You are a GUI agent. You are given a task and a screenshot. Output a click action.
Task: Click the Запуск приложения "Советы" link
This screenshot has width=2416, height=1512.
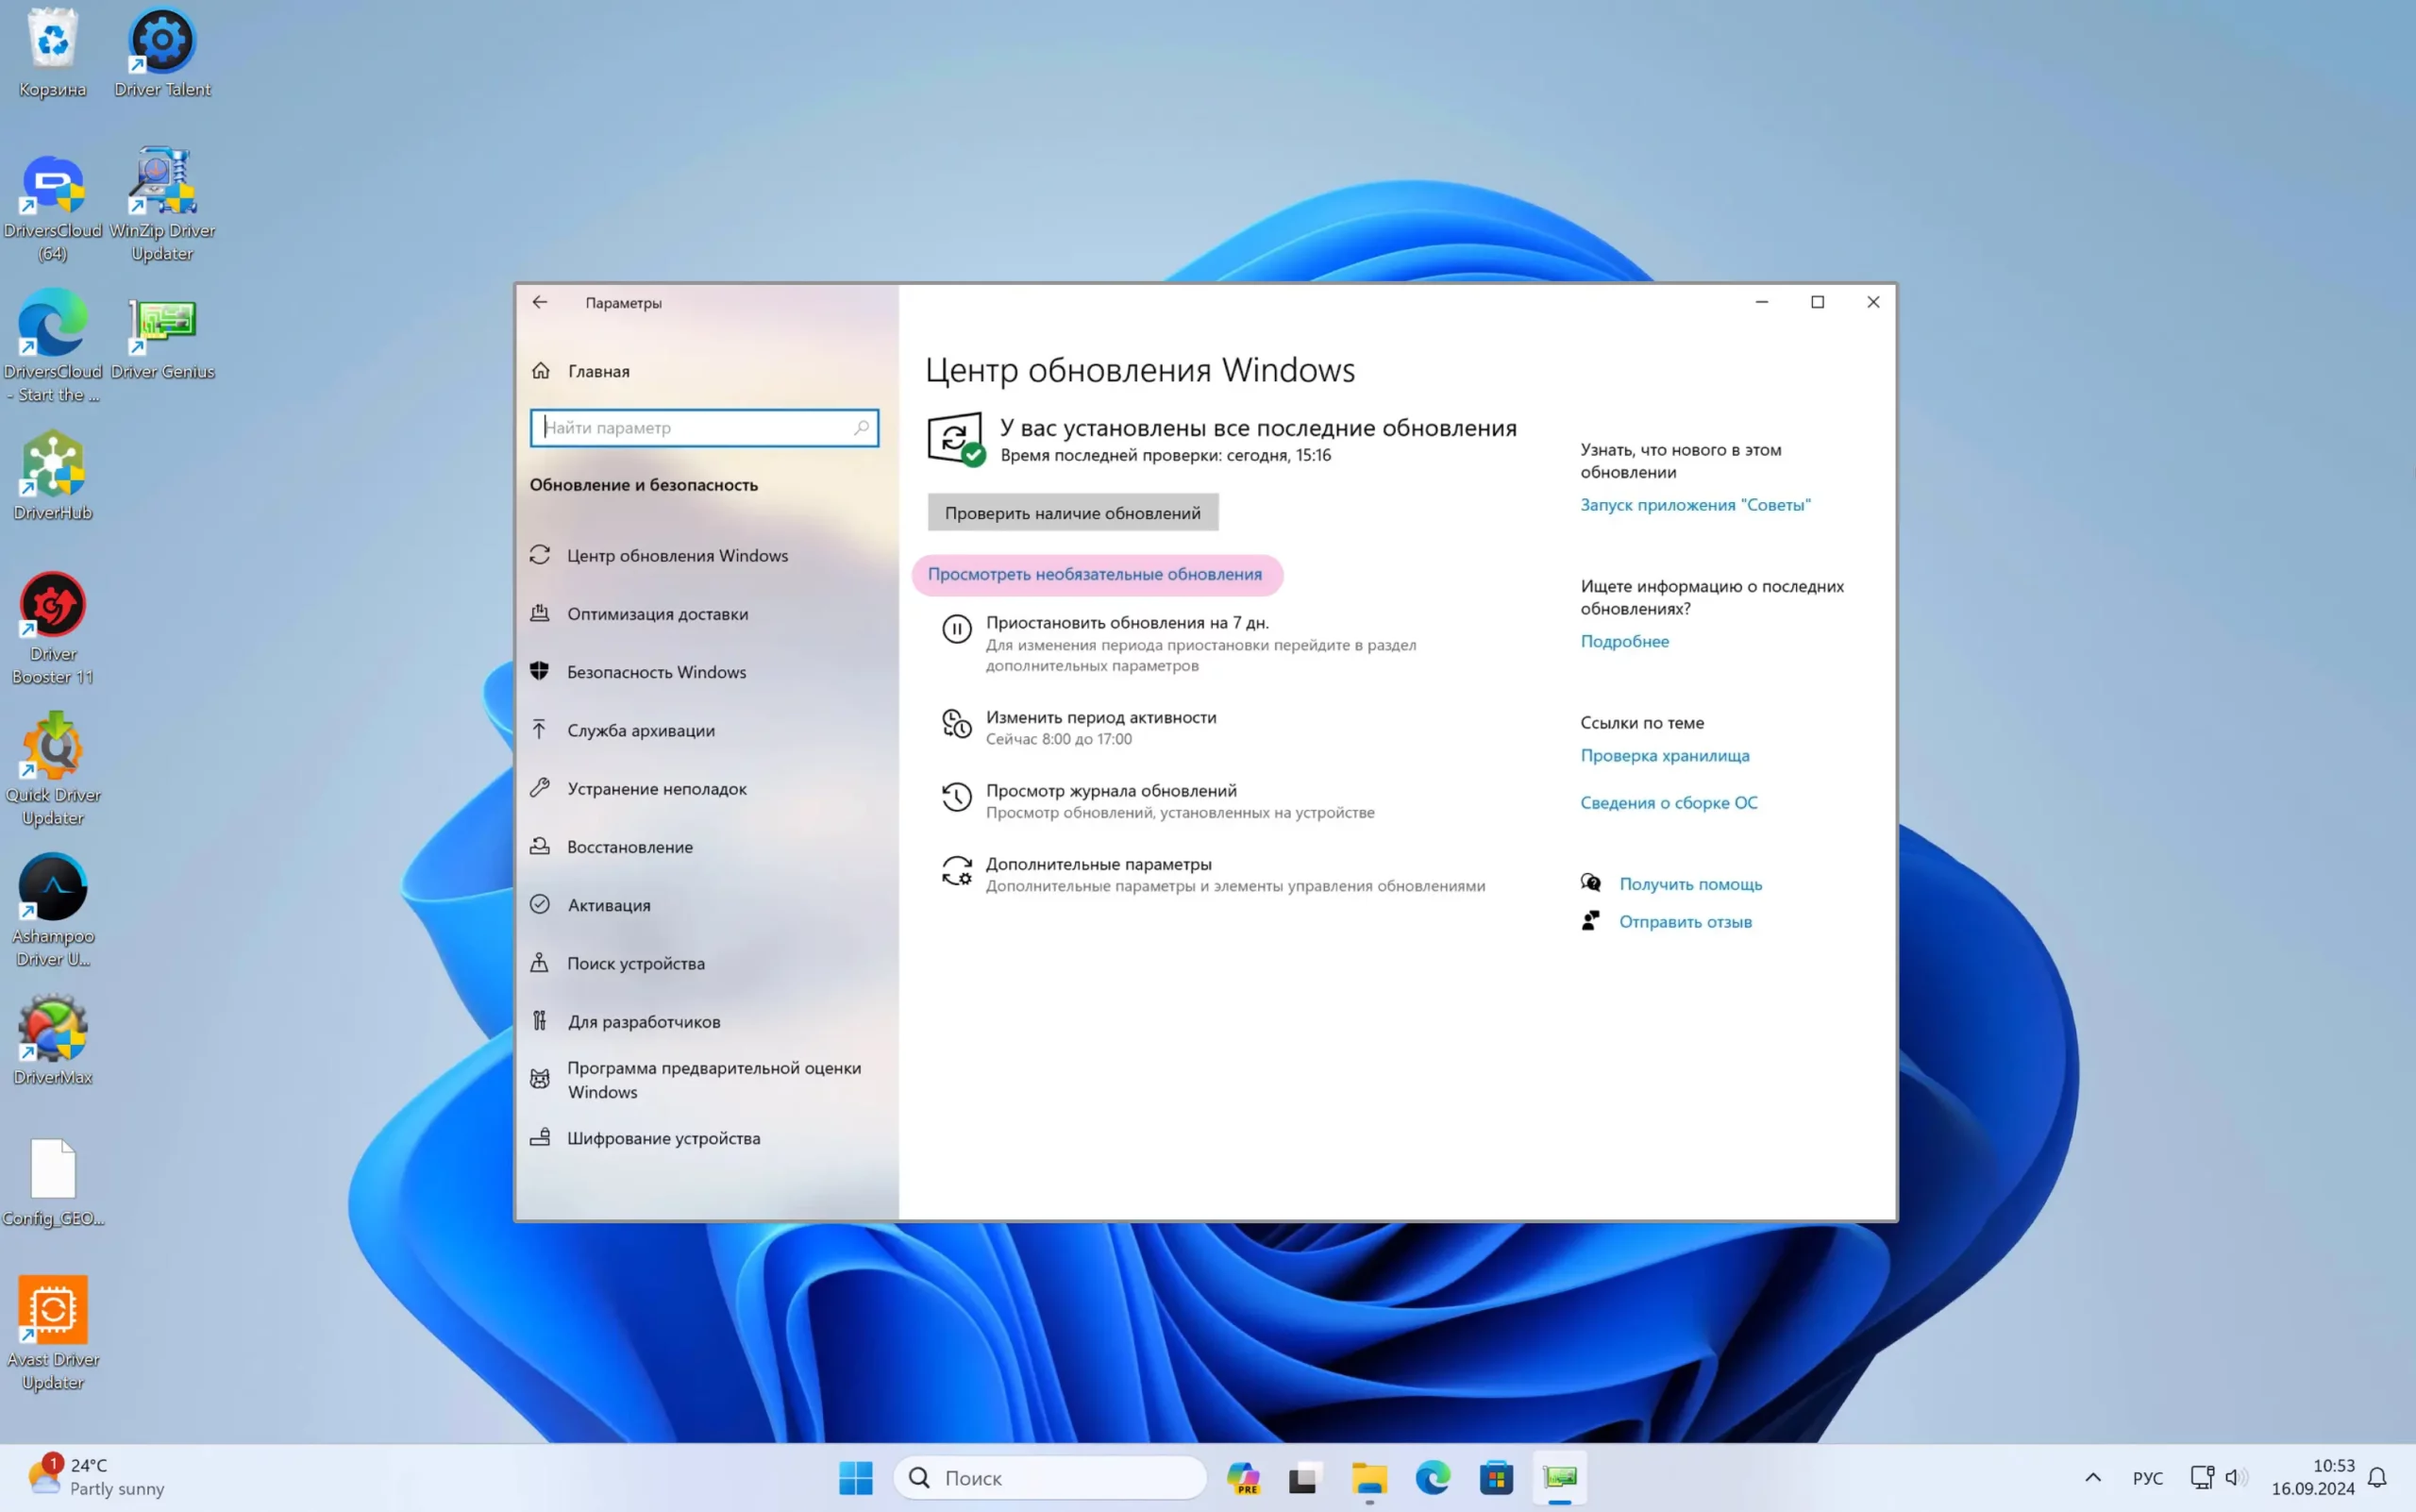(x=1695, y=505)
